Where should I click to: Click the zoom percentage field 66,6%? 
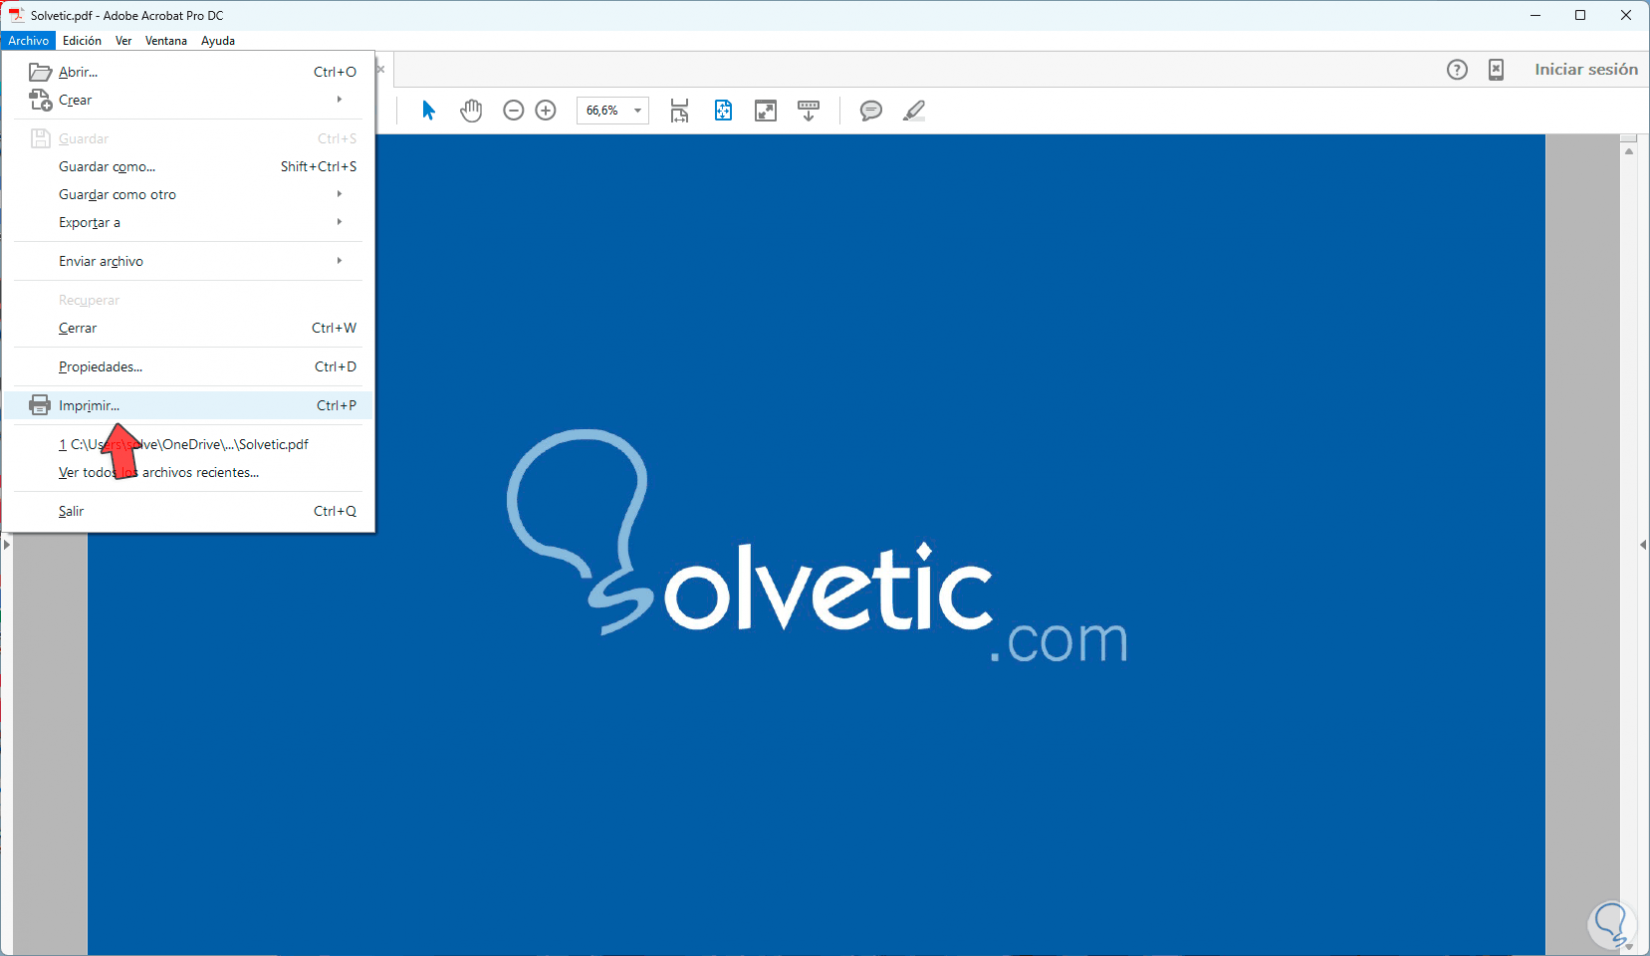(x=603, y=110)
